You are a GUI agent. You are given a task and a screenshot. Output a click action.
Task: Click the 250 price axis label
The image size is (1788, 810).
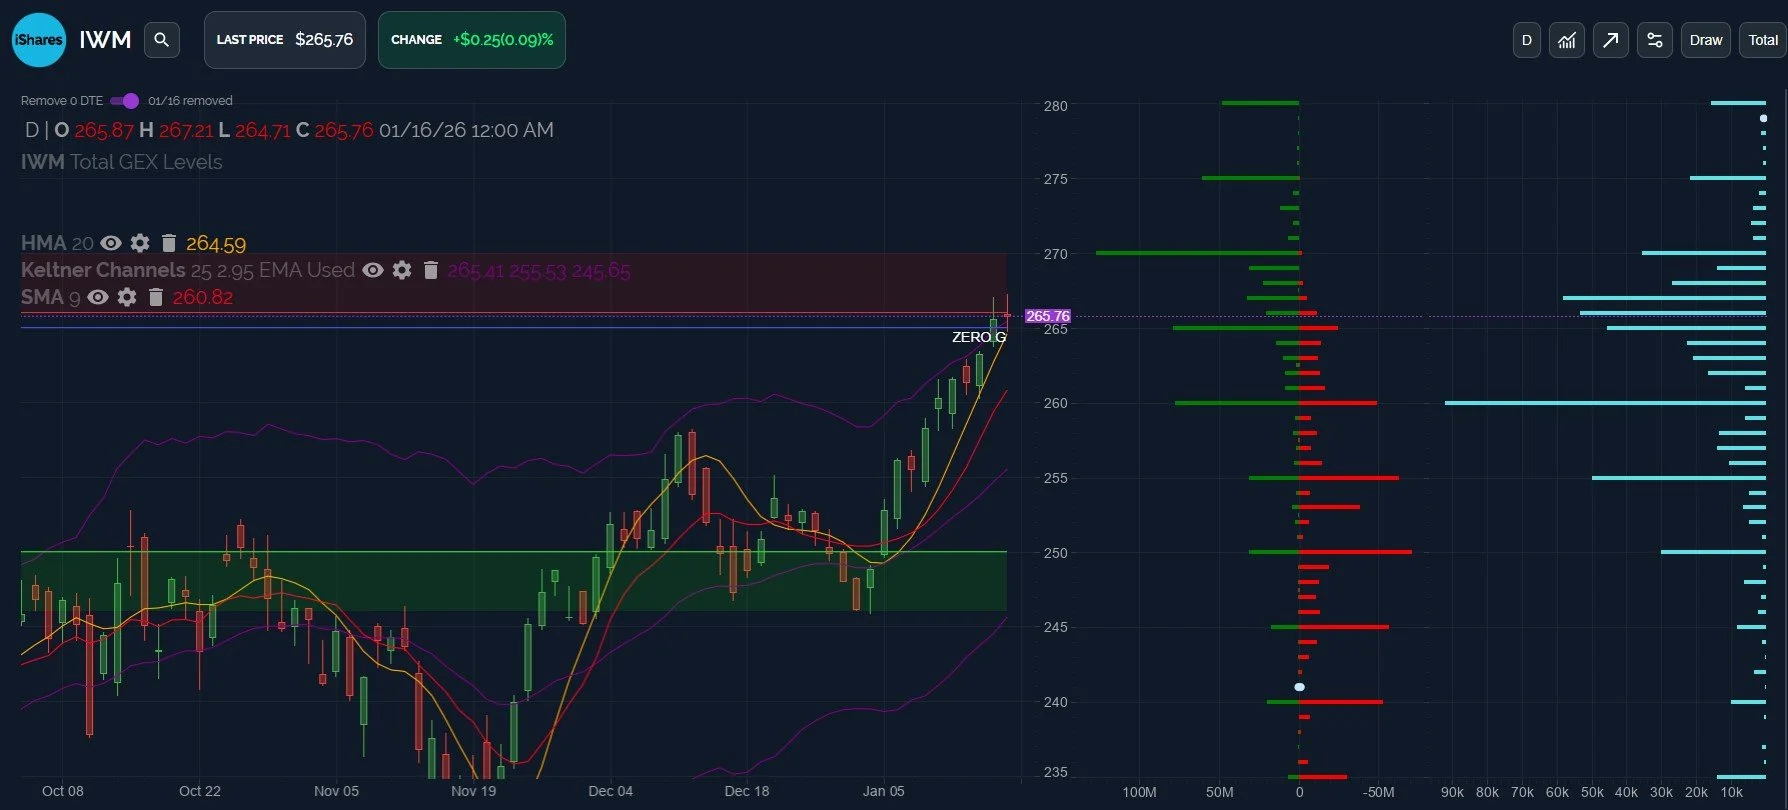1055,553
